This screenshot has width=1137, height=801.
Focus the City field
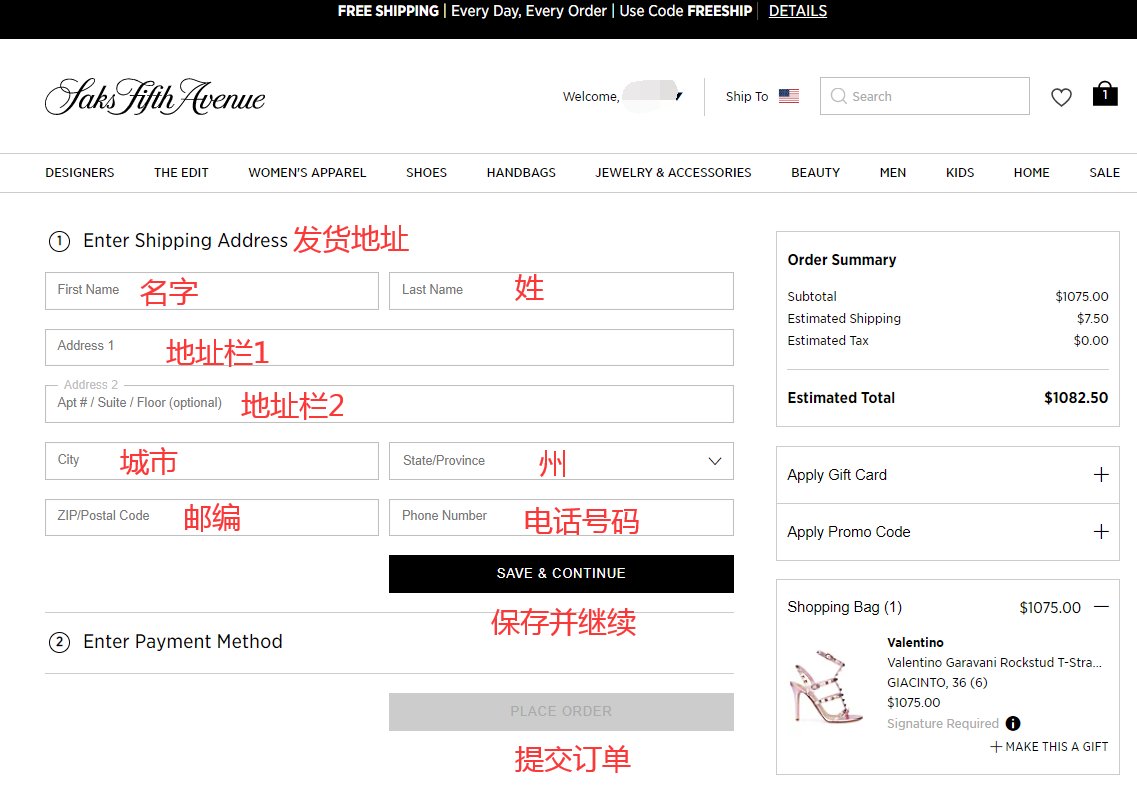tap(212, 461)
